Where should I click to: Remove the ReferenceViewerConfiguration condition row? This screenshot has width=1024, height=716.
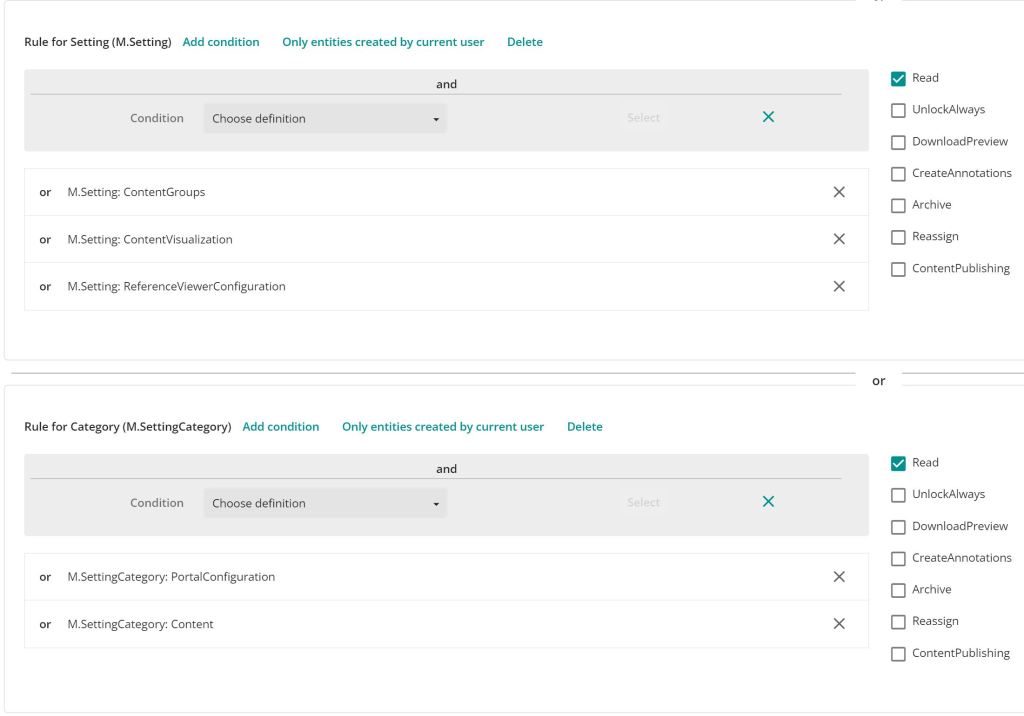(x=839, y=286)
